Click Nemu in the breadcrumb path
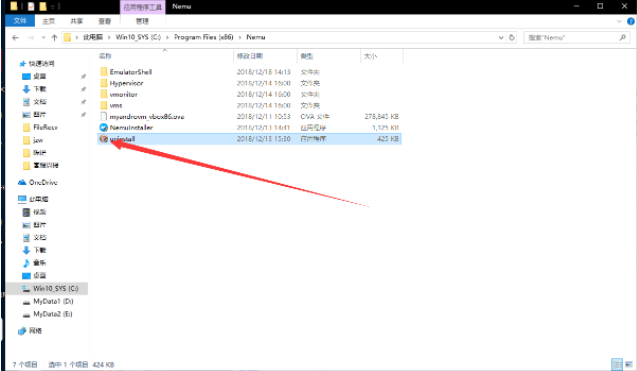Screen dimensions: 637x371 pos(256,37)
